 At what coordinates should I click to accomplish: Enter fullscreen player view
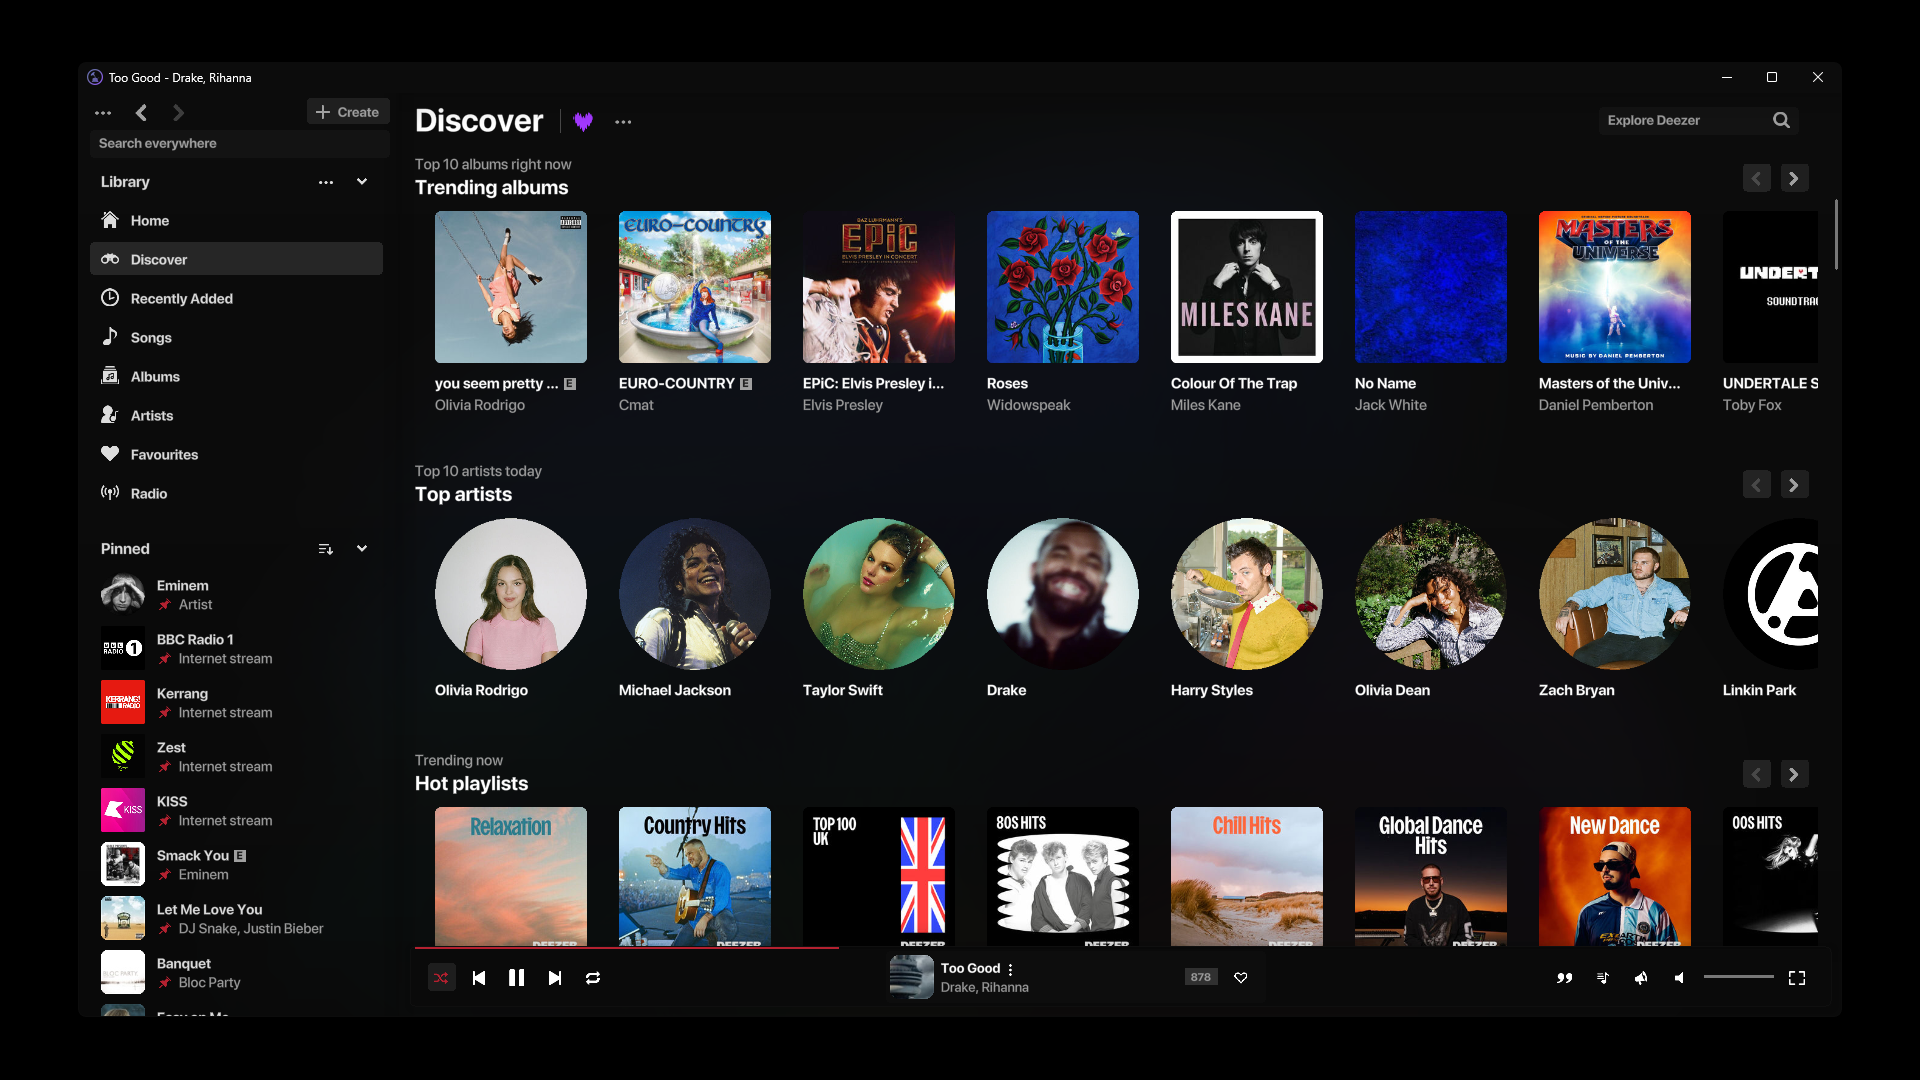click(x=1797, y=978)
